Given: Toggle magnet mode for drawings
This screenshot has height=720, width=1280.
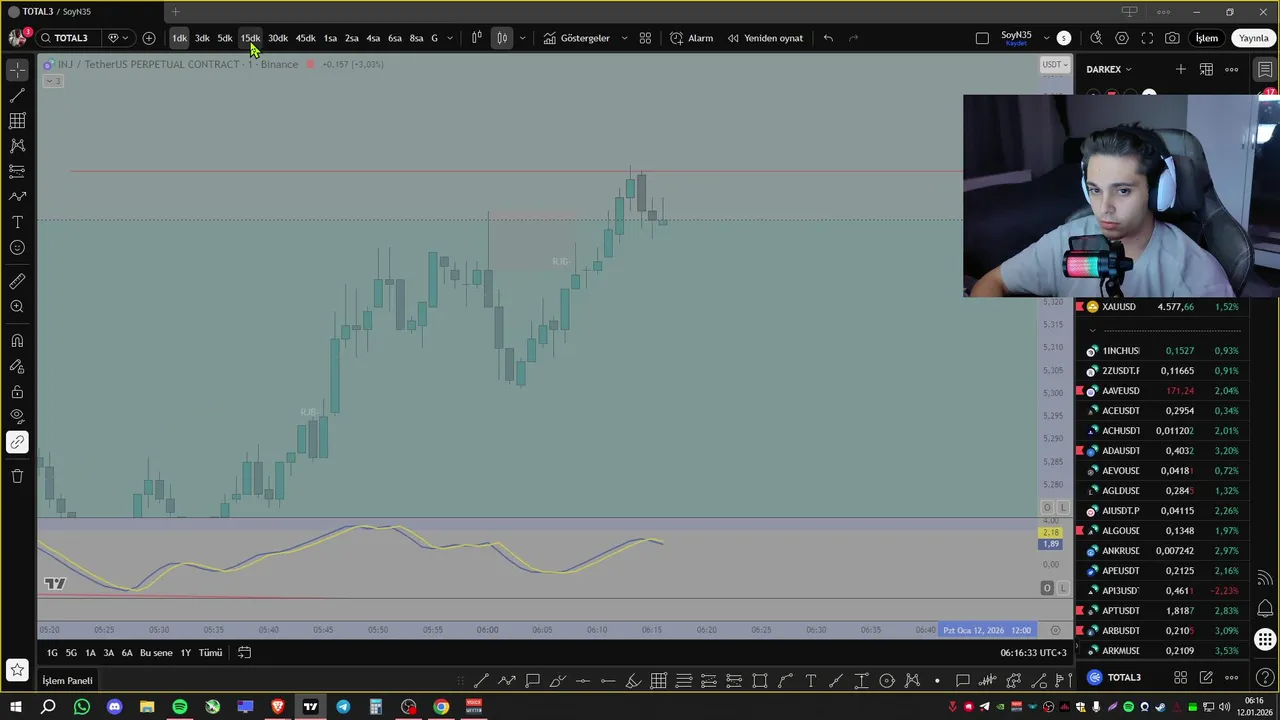Looking at the screenshot, I should coord(17,341).
